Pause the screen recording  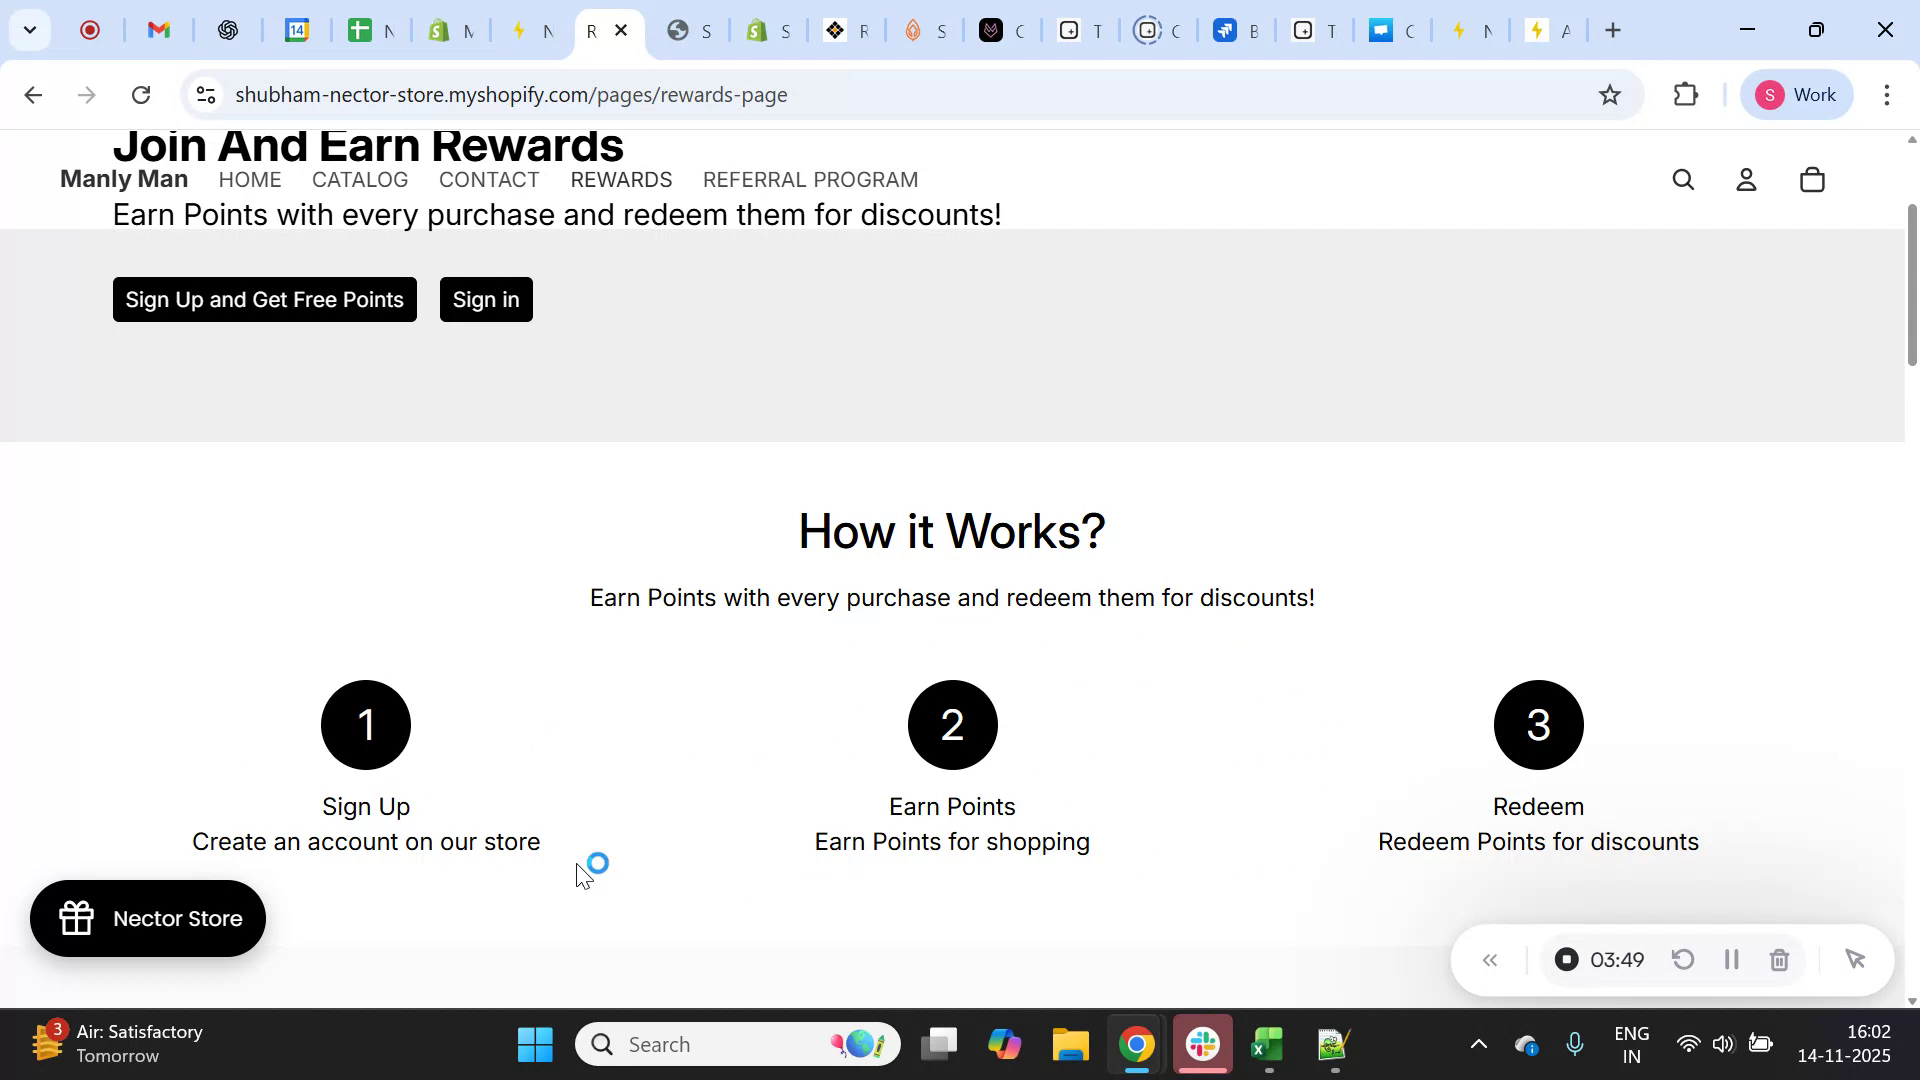point(1732,959)
